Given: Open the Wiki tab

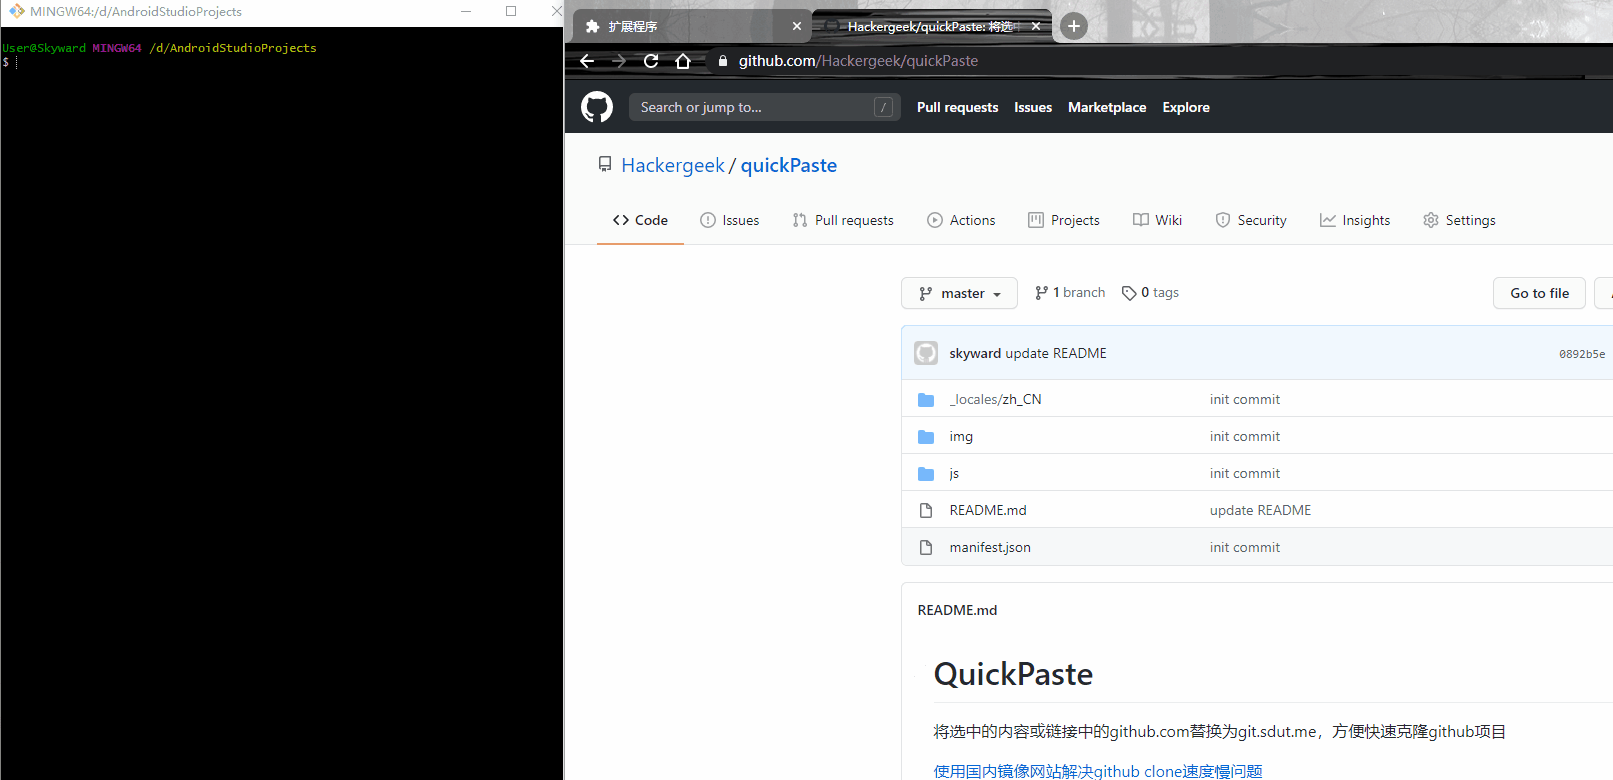Looking at the screenshot, I should click(x=1157, y=220).
